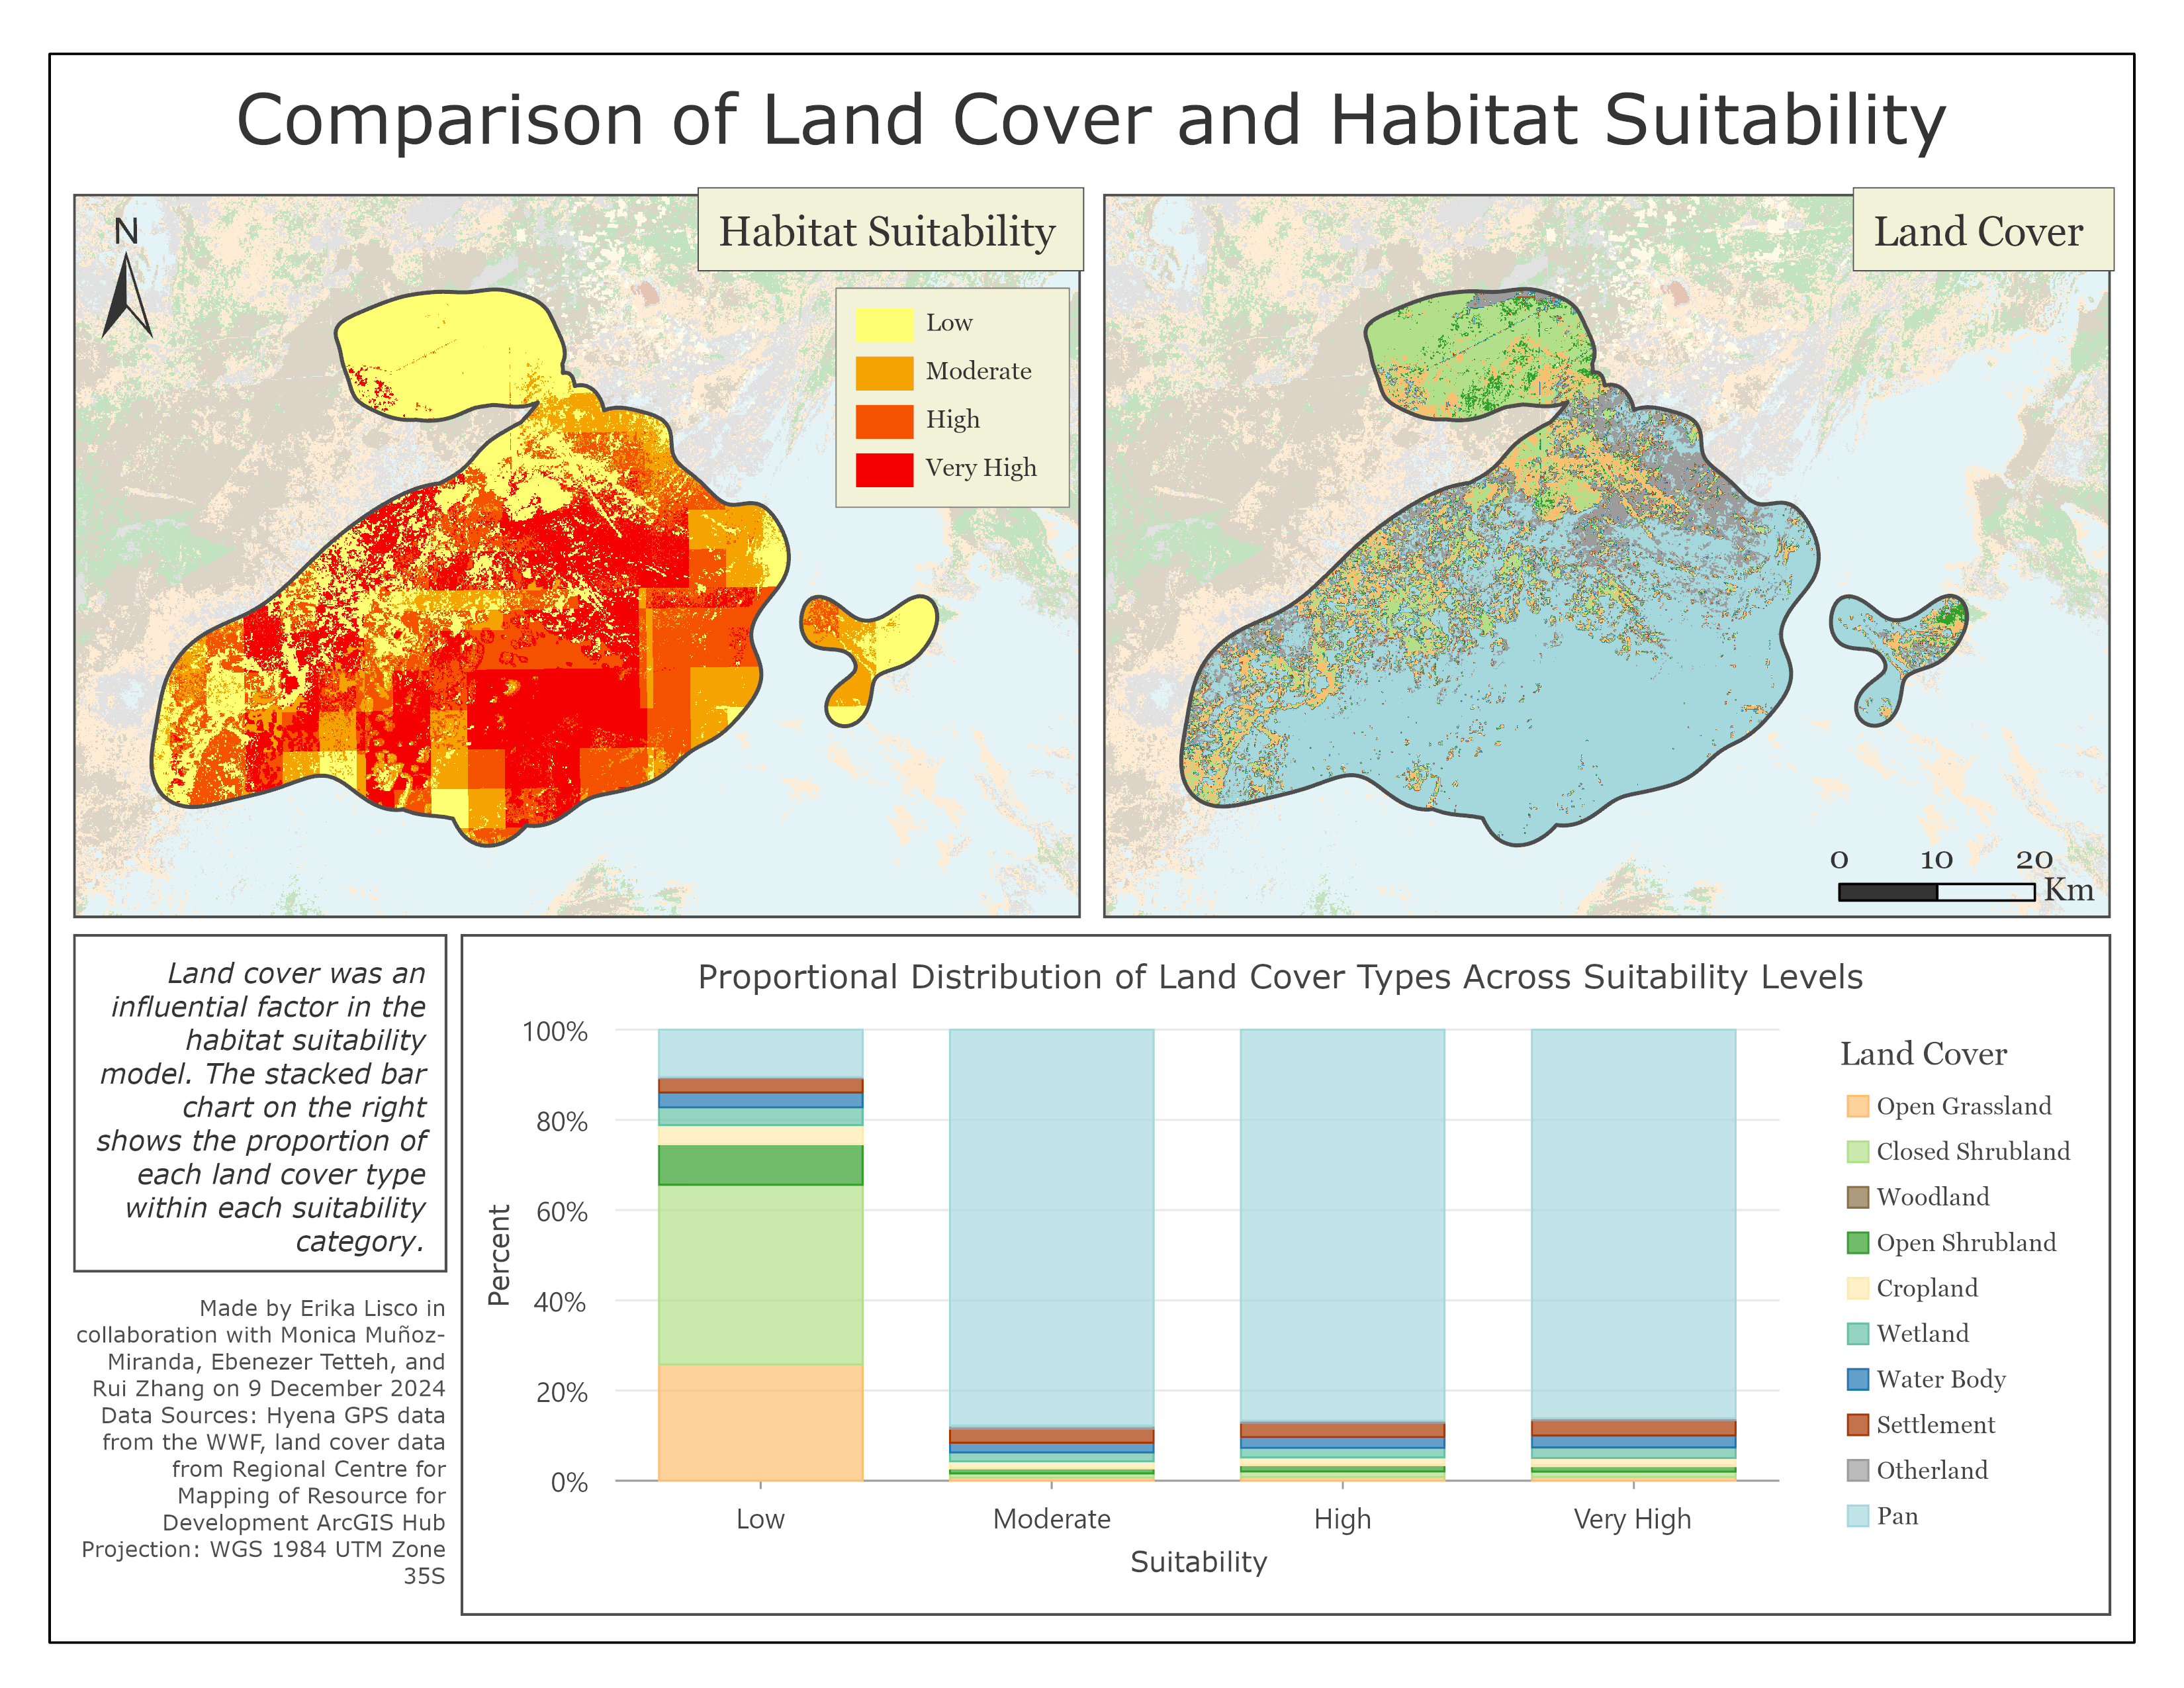Click the Low suitability yellow swatch
Image resolution: width=2184 pixels, height=1688 pixels.
pos(884,324)
